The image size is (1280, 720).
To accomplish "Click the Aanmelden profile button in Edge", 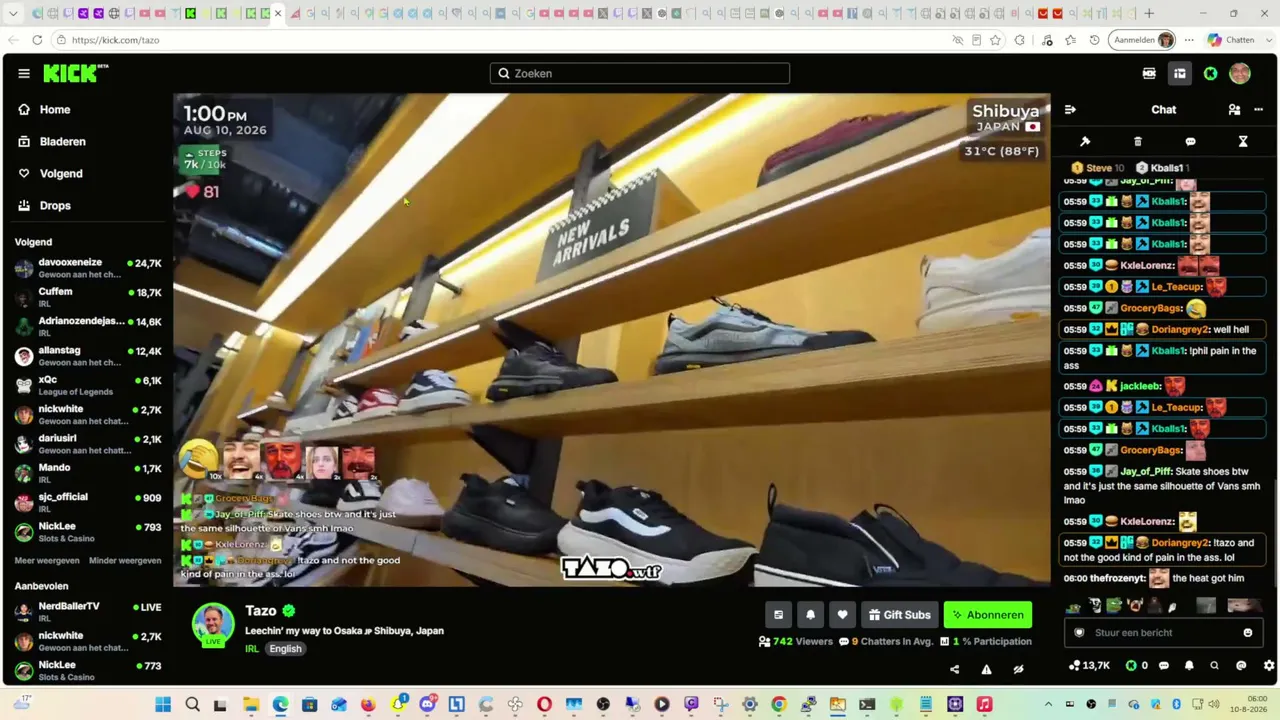I will (x=1142, y=40).
